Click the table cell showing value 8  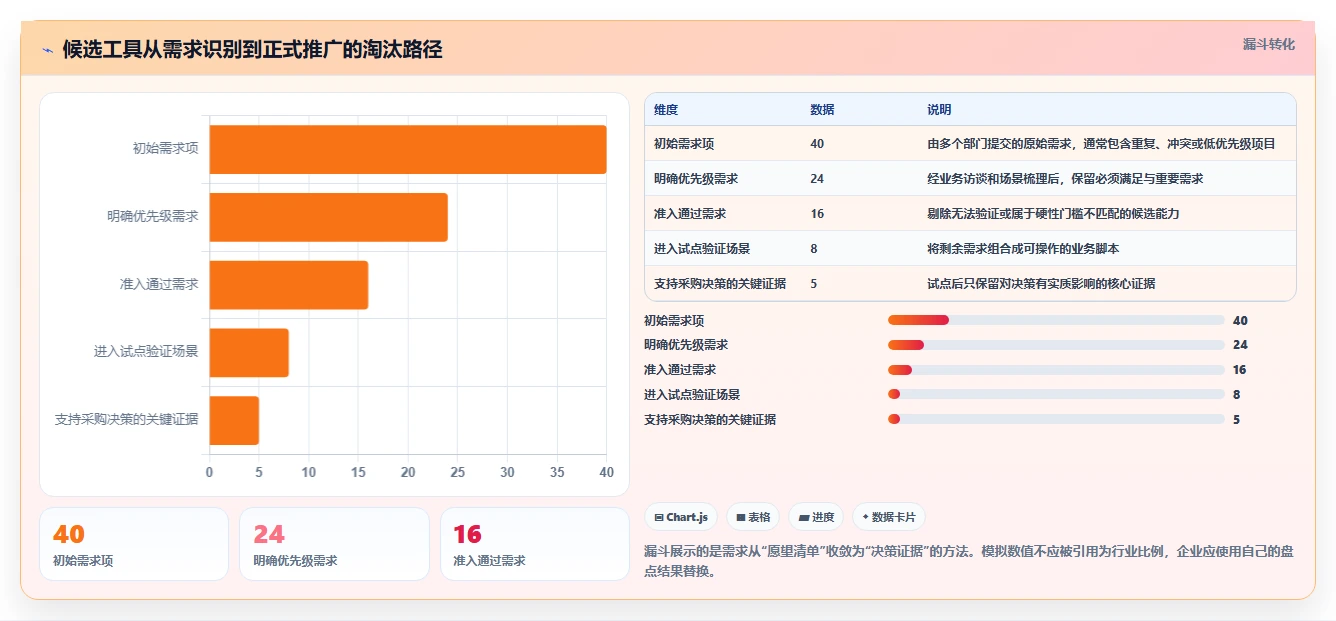814,249
